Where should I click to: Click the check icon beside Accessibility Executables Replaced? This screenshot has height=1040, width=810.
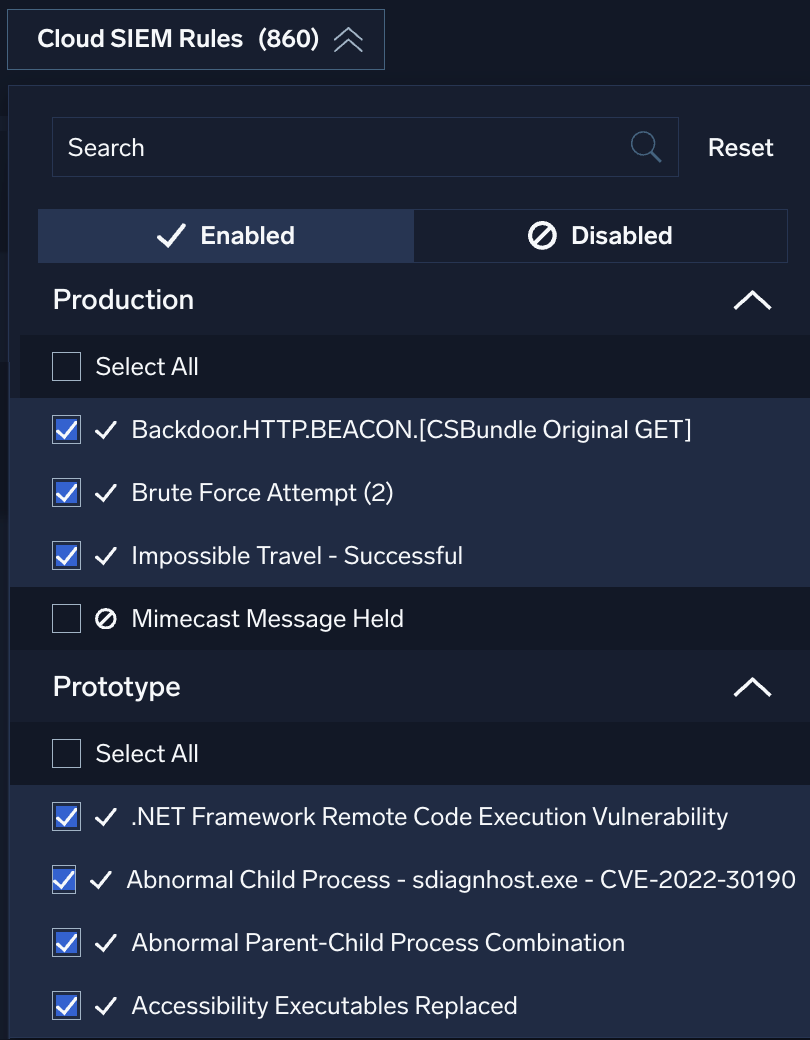coord(105,1005)
